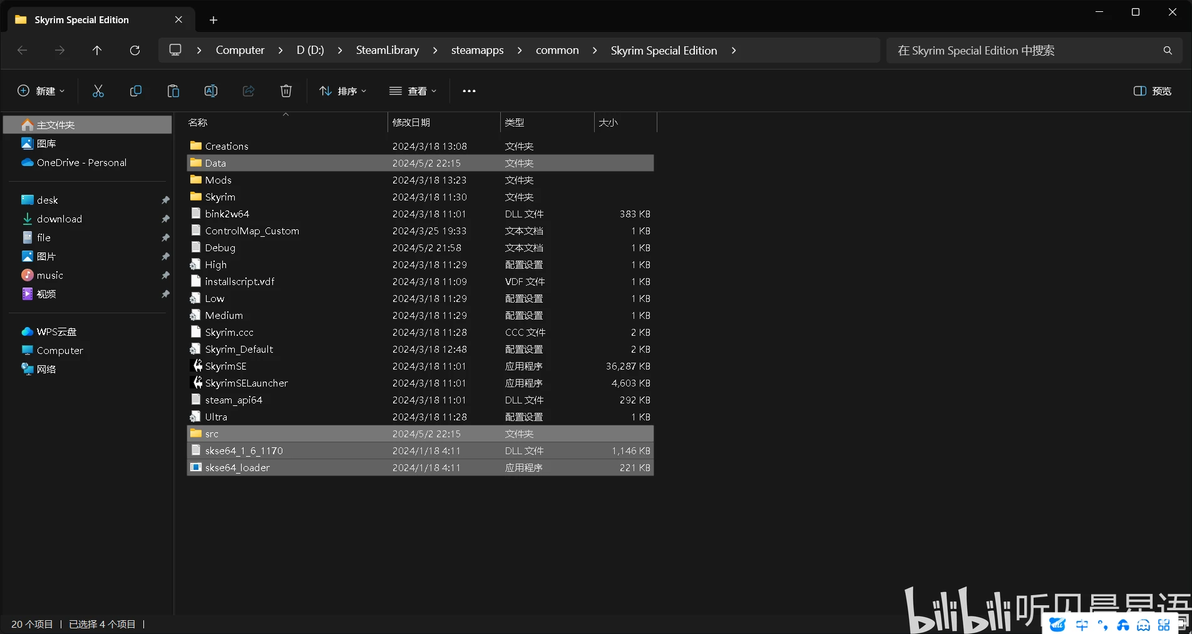
Task: Open the 新建 new dropdown
Action: click(x=41, y=91)
